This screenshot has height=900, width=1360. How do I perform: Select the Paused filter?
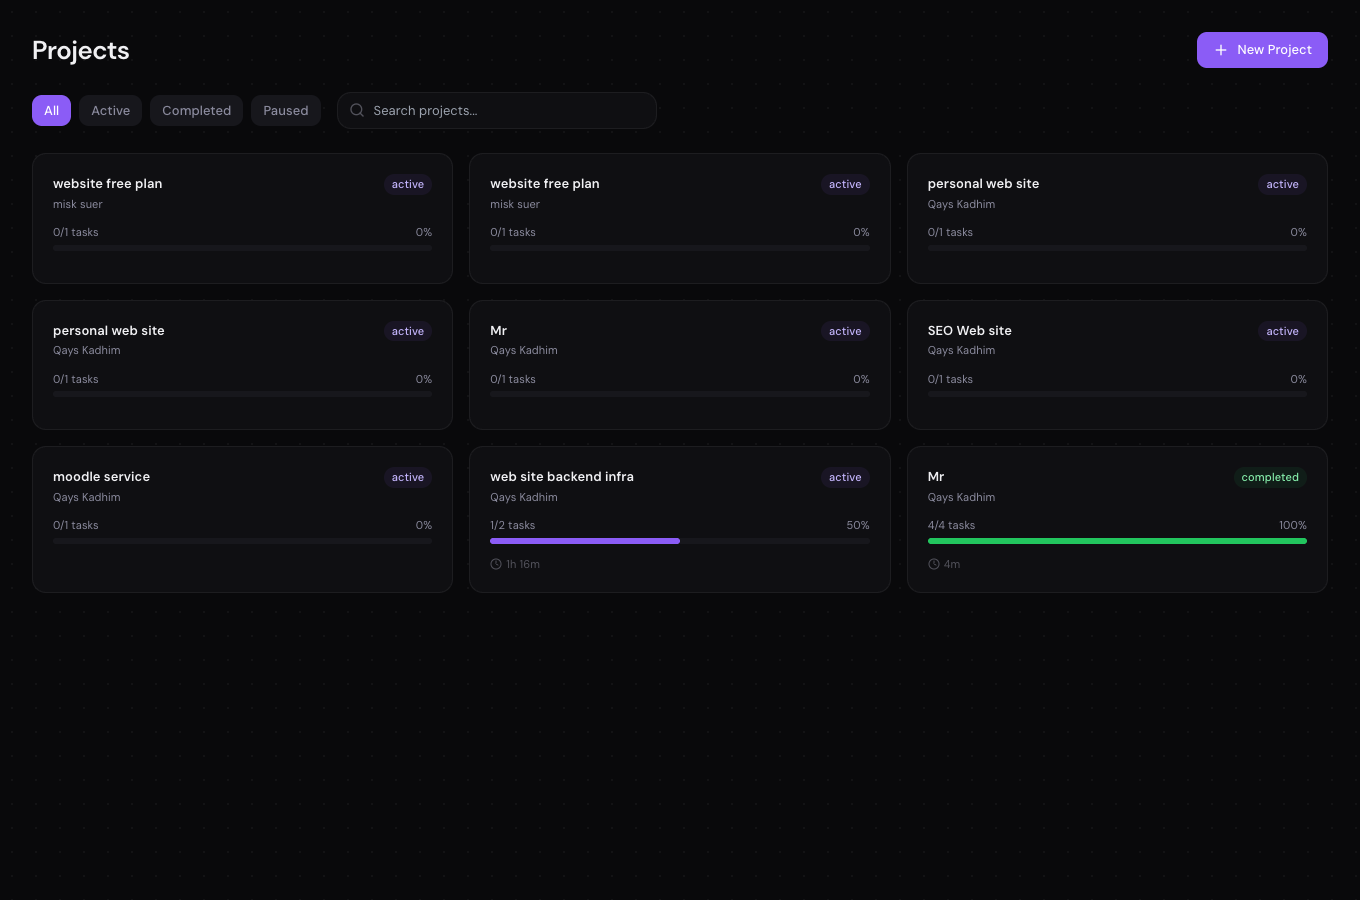(285, 110)
